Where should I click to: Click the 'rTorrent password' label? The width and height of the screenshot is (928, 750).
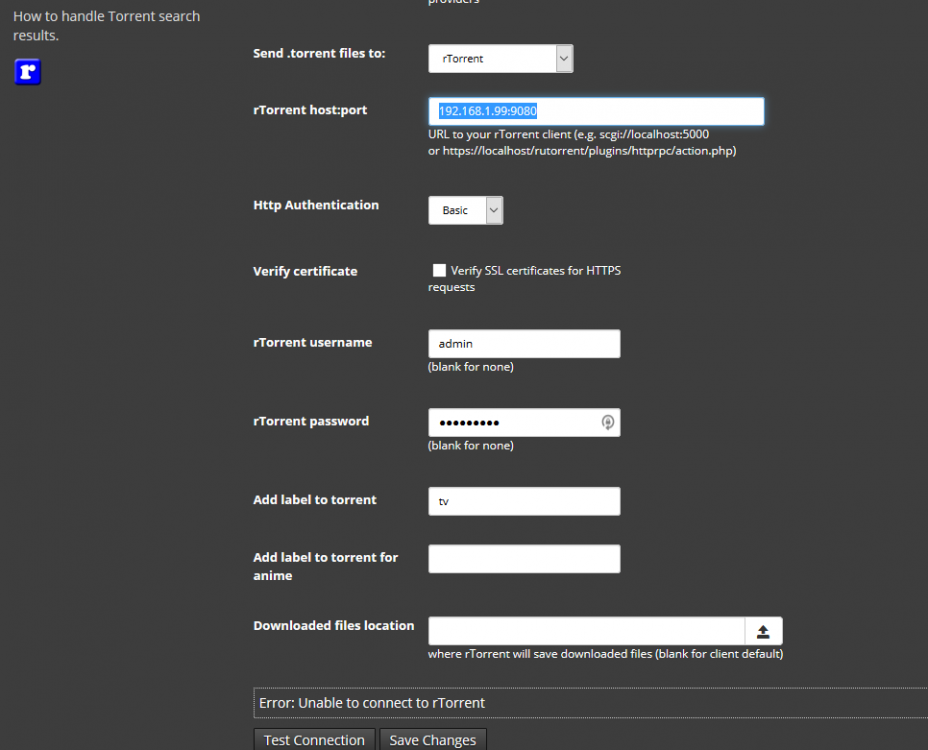pos(311,421)
